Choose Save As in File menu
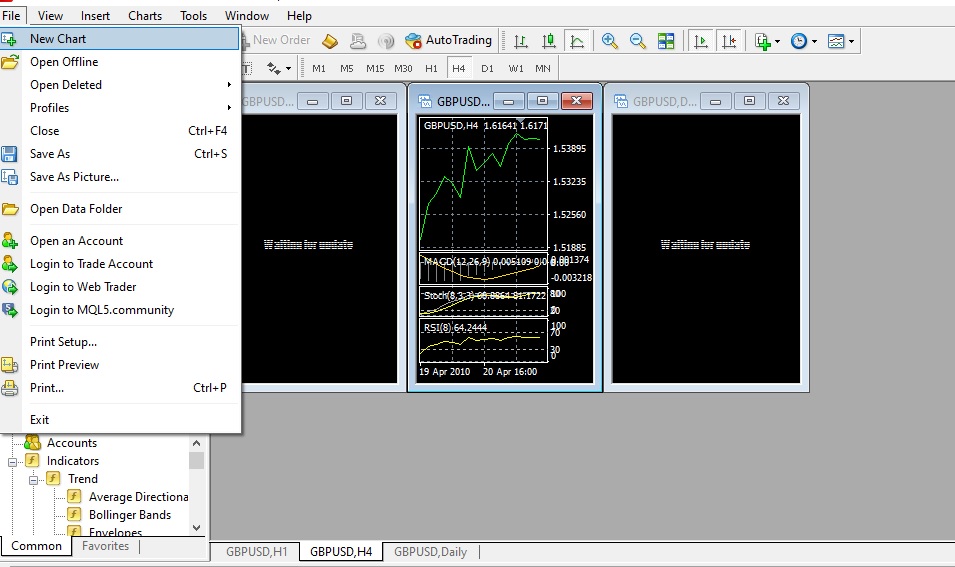Image resolution: width=955 pixels, height=567 pixels. 119,153
